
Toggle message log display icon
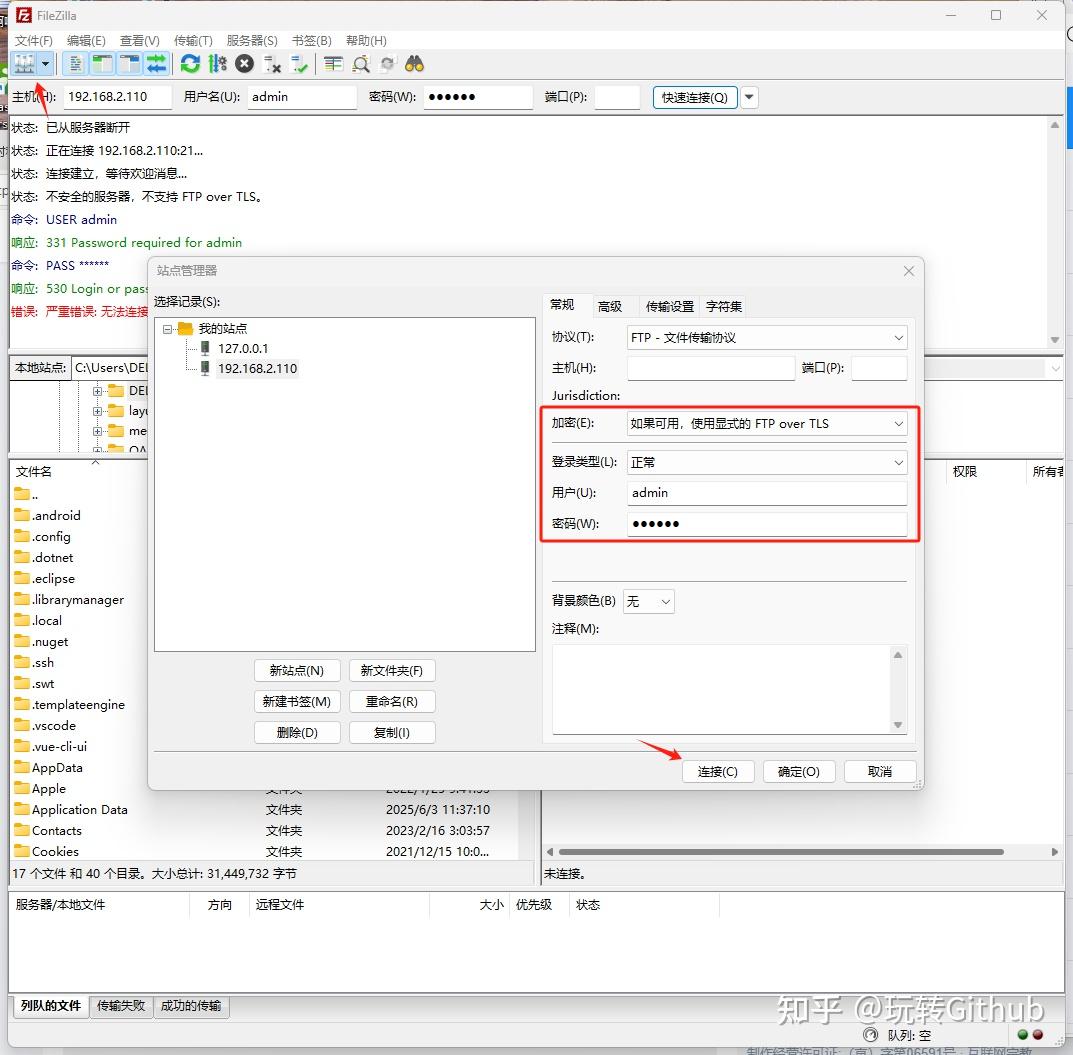(75, 64)
